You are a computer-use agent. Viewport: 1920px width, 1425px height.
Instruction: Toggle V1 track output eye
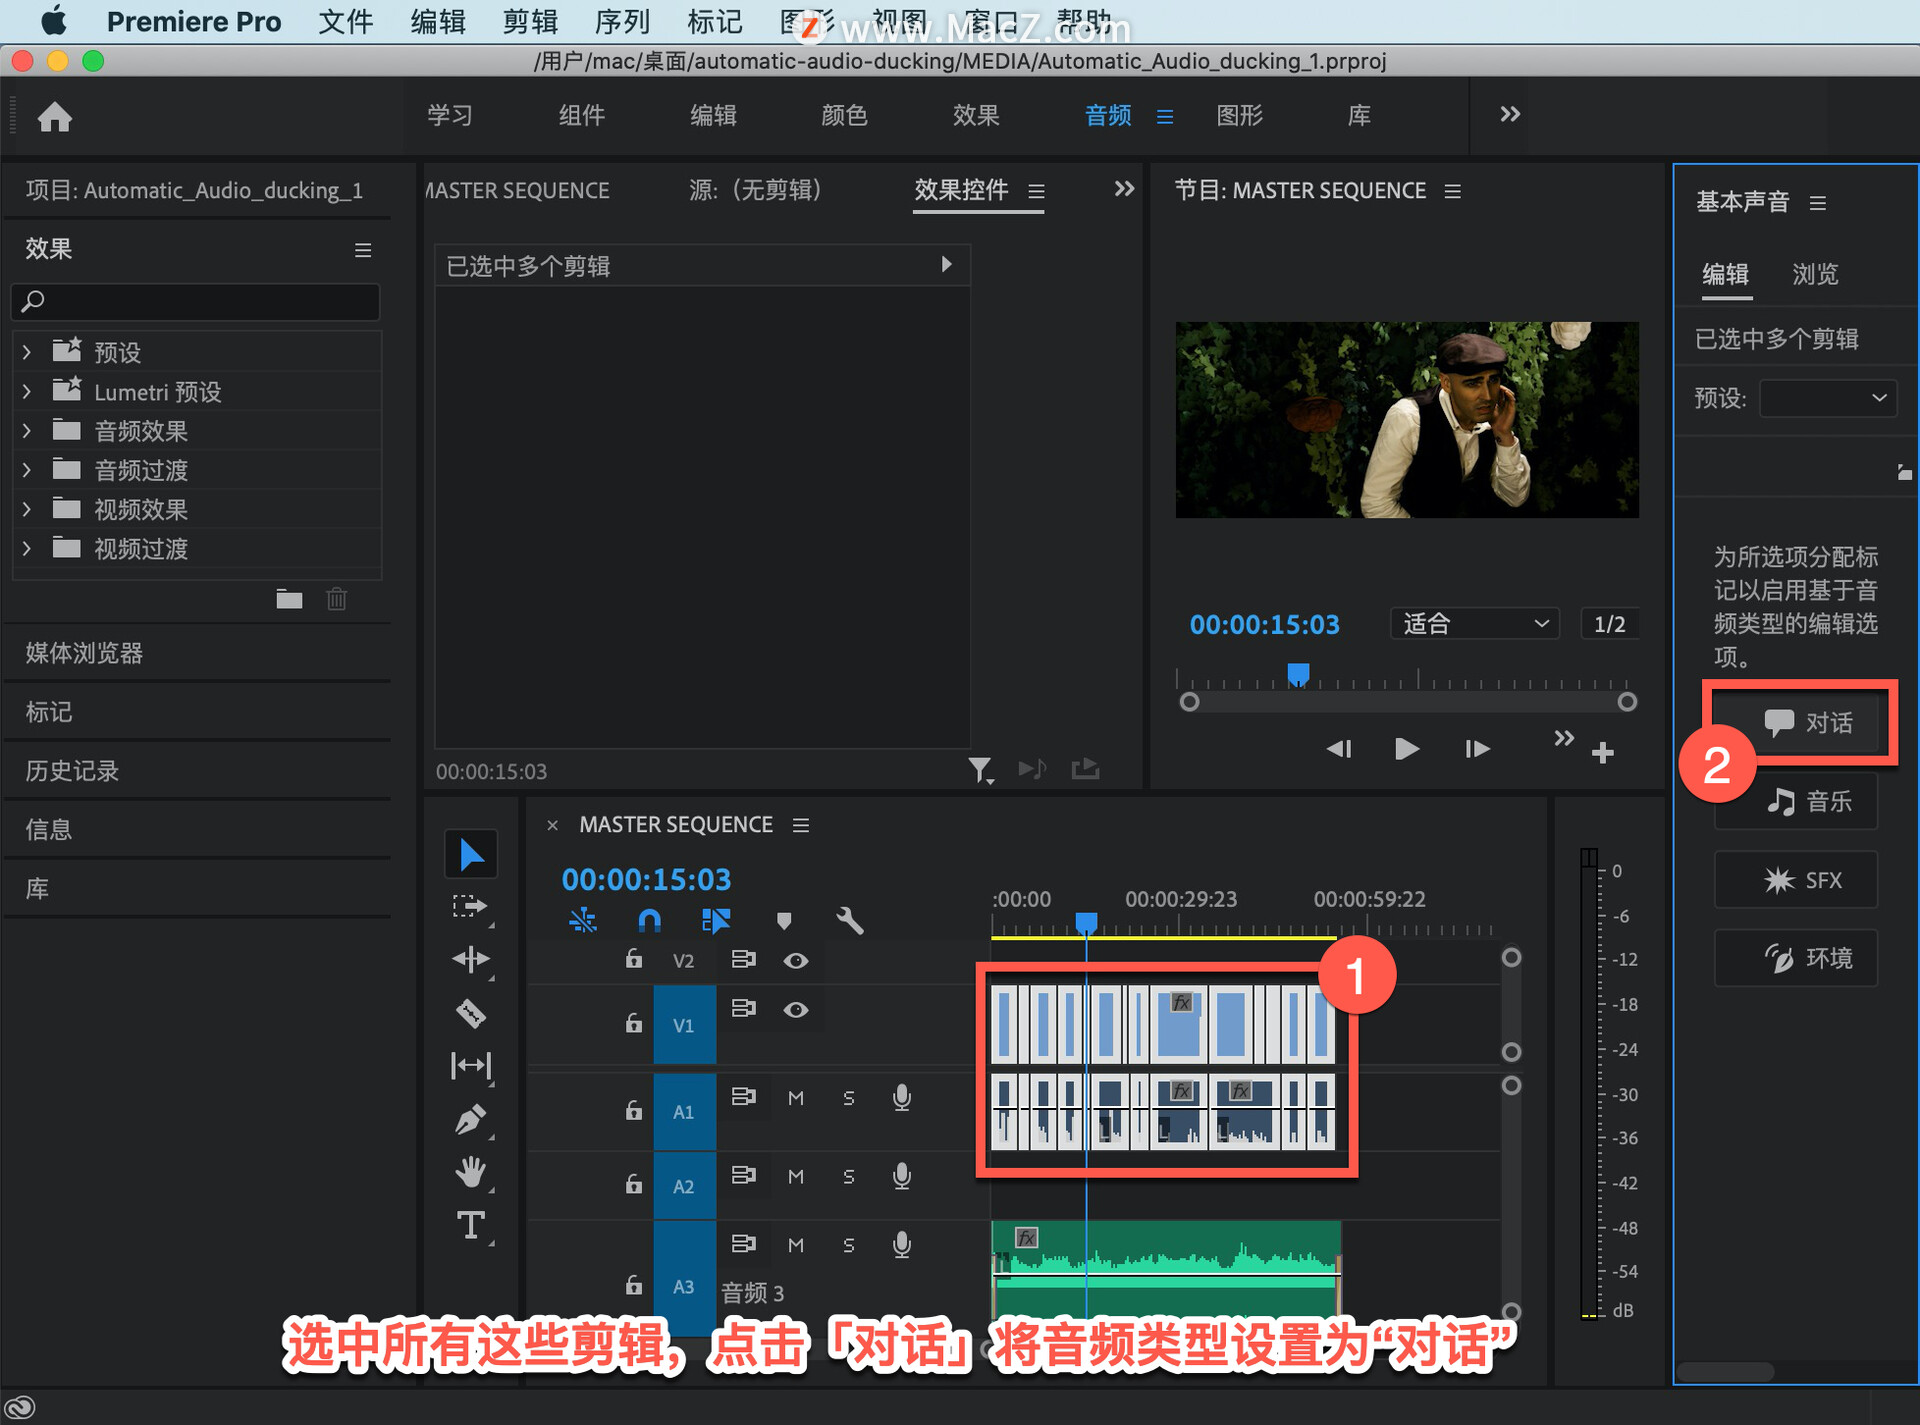click(x=796, y=1009)
